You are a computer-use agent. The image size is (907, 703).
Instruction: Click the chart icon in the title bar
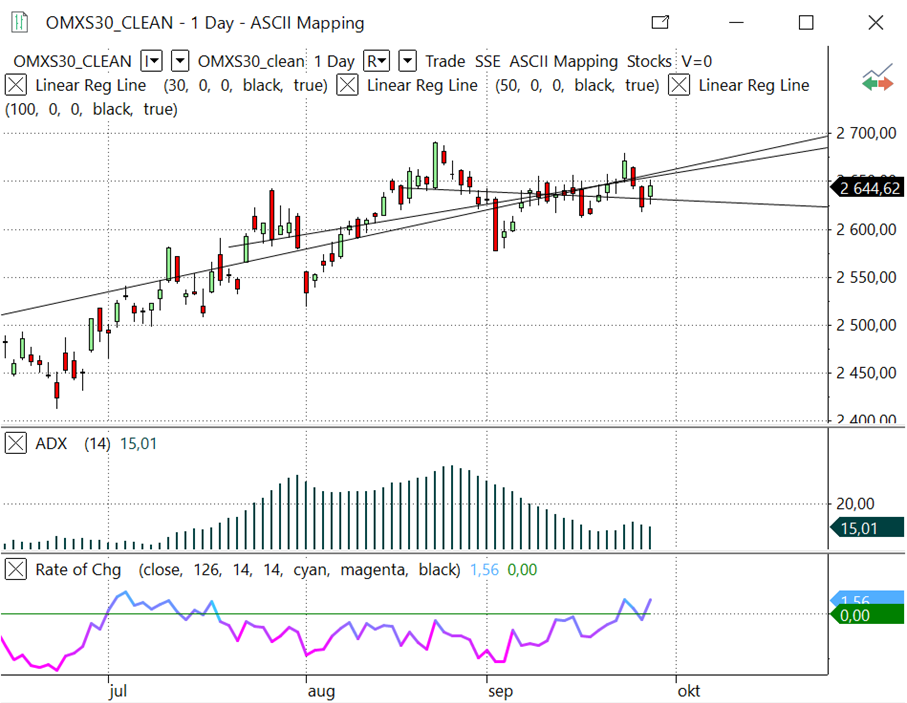point(16,23)
